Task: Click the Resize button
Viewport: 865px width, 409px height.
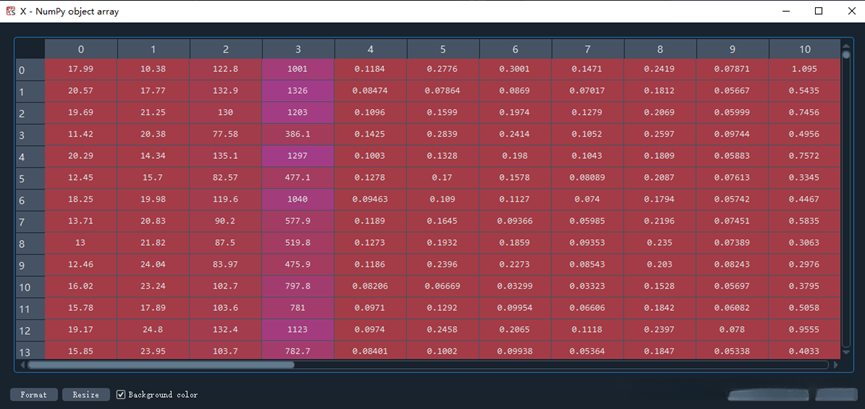Action: tap(86, 395)
